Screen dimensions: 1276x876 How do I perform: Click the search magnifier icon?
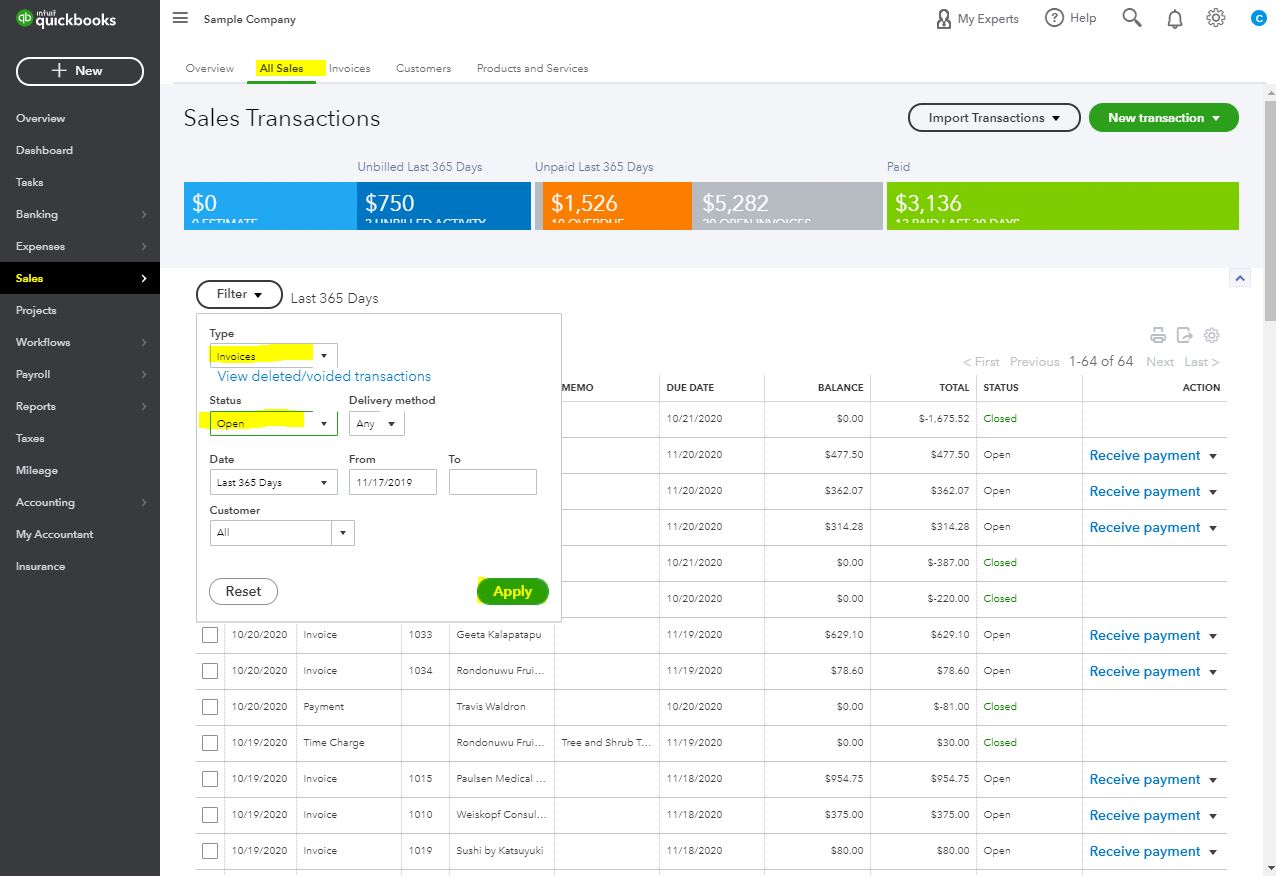(1132, 18)
